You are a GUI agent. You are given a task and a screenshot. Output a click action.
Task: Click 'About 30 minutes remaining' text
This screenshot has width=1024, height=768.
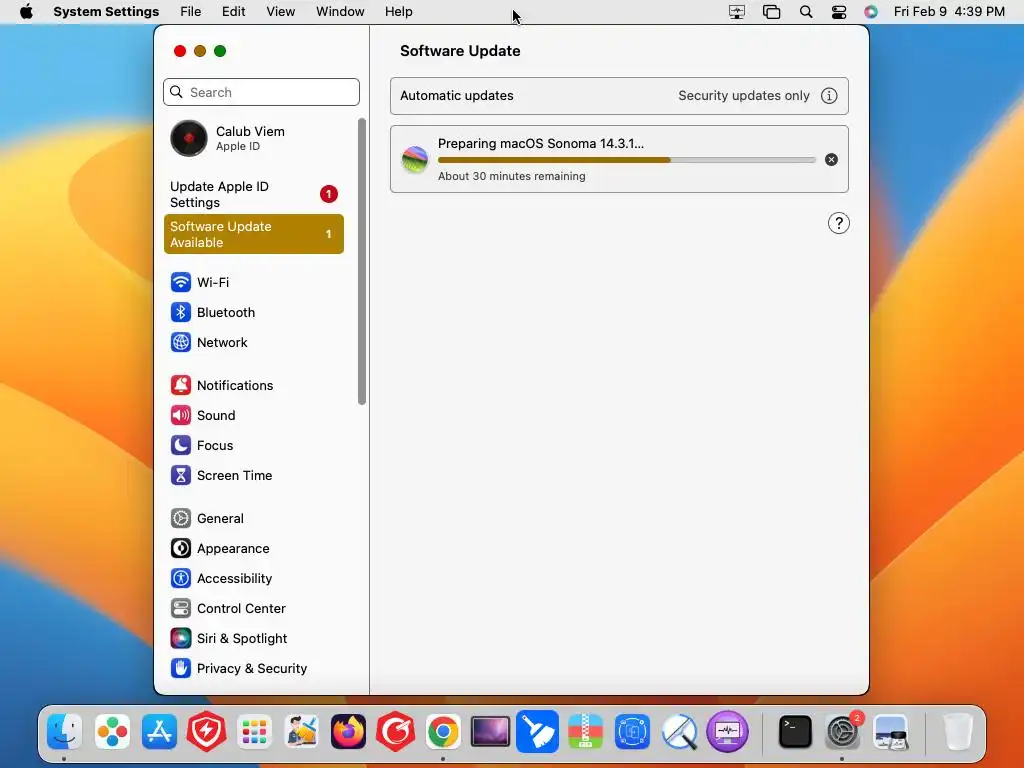(x=511, y=176)
